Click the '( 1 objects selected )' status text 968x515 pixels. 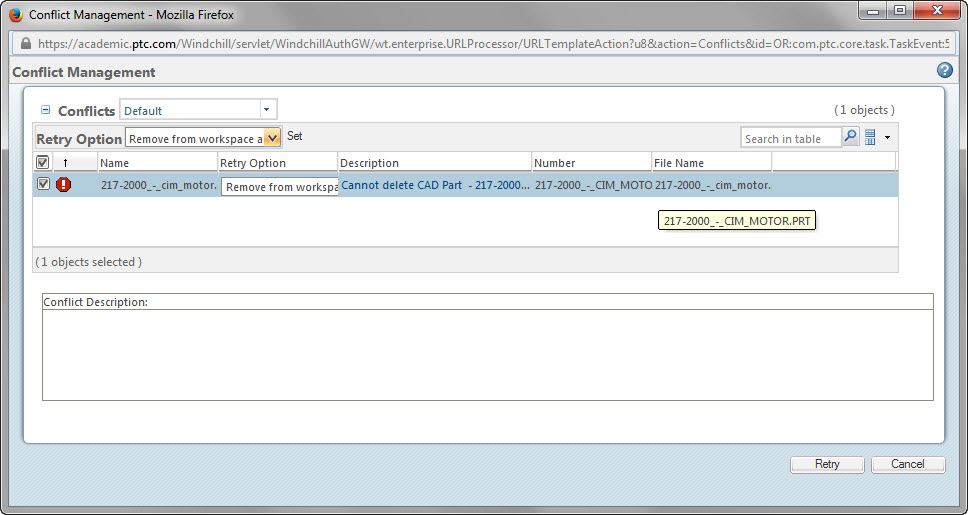click(89, 262)
